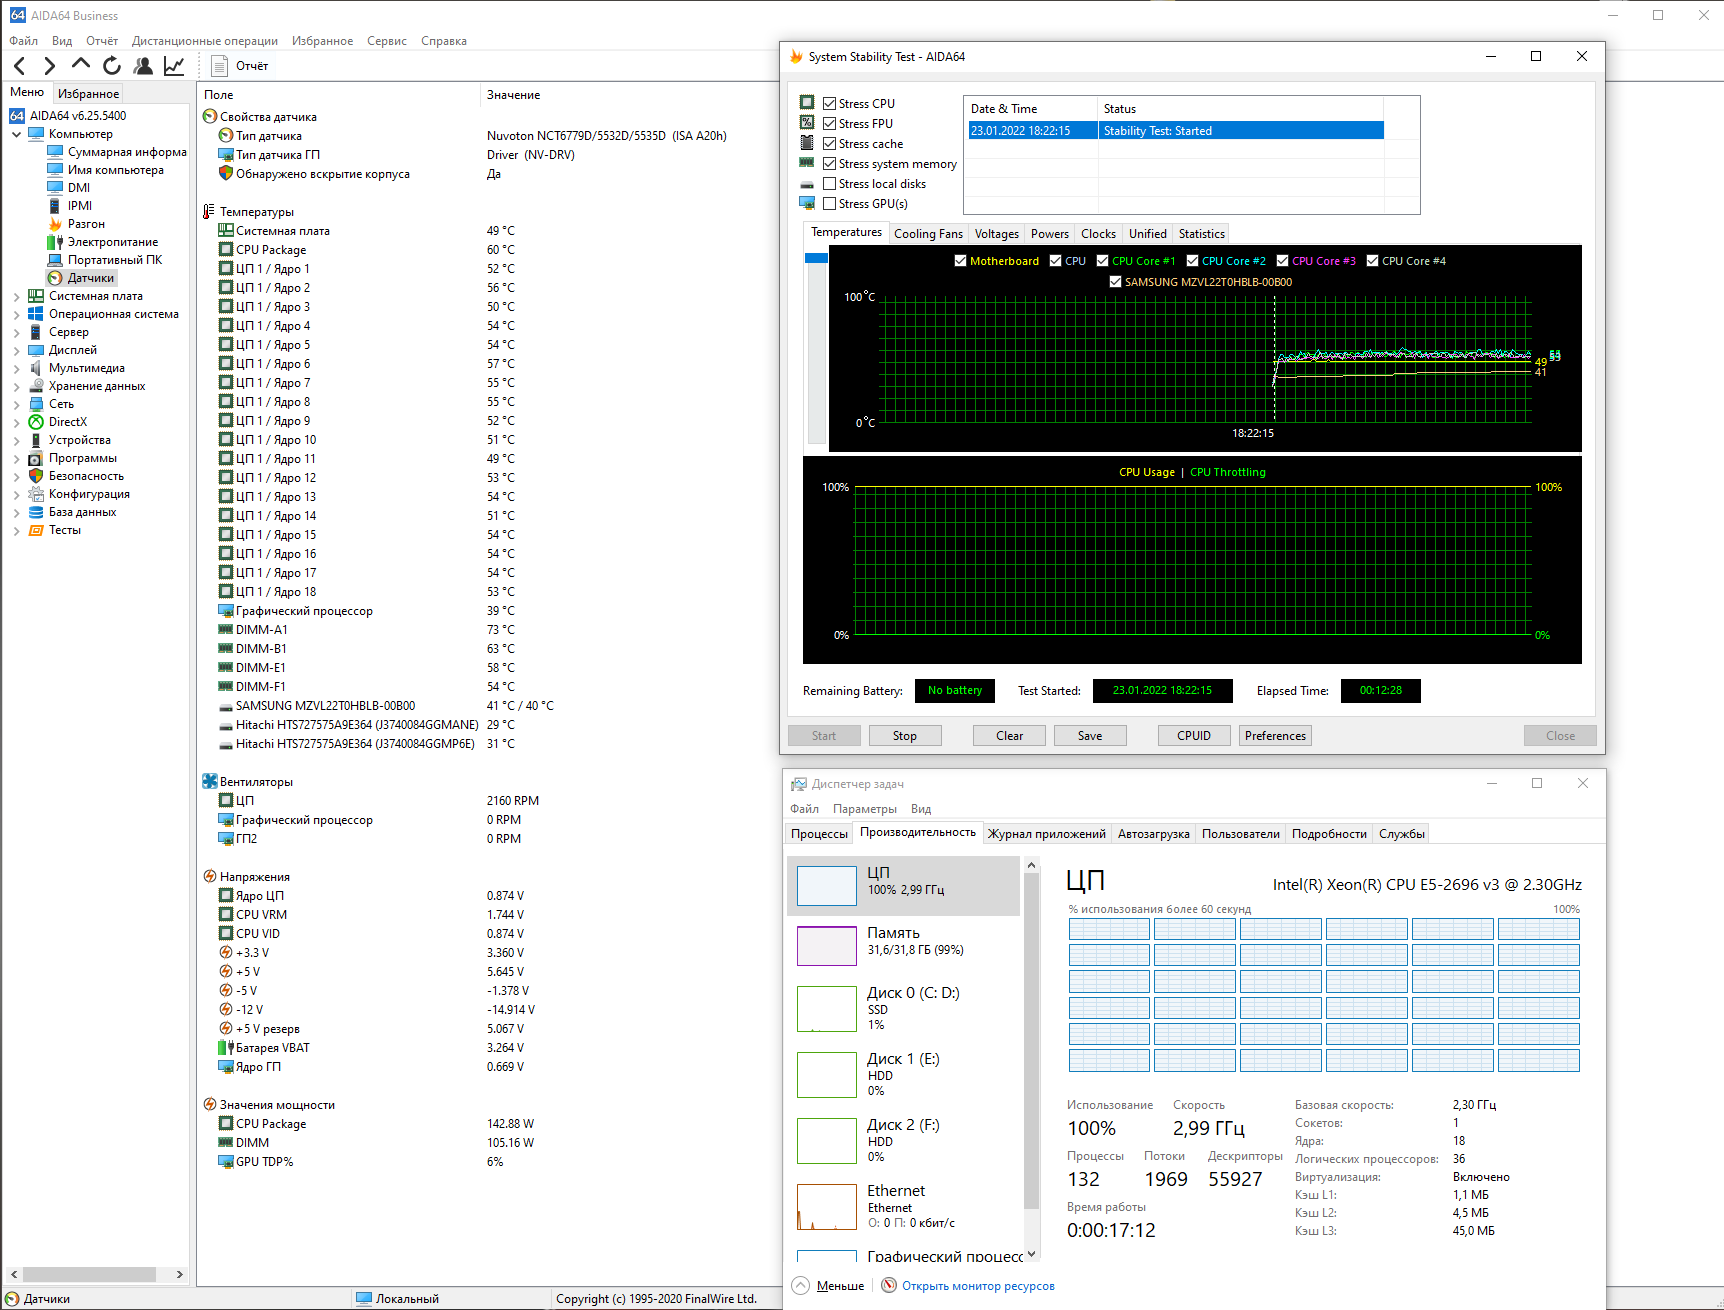
Task: Click the Операционная система Windows icon
Action: point(36,314)
